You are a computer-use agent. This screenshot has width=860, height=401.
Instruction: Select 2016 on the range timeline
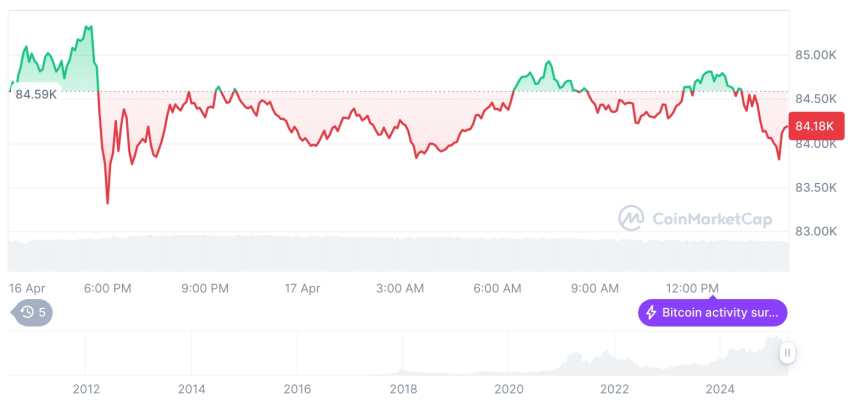pyautogui.click(x=297, y=388)
